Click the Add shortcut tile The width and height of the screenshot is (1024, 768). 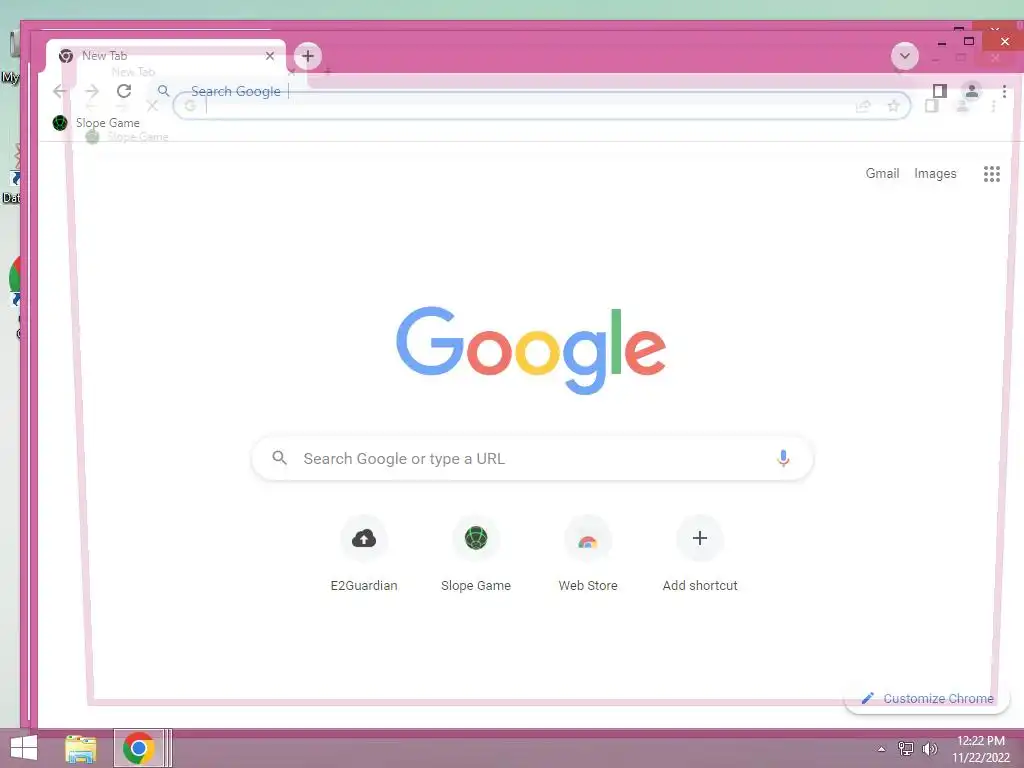pyautogui.click(x=700, y=552)
